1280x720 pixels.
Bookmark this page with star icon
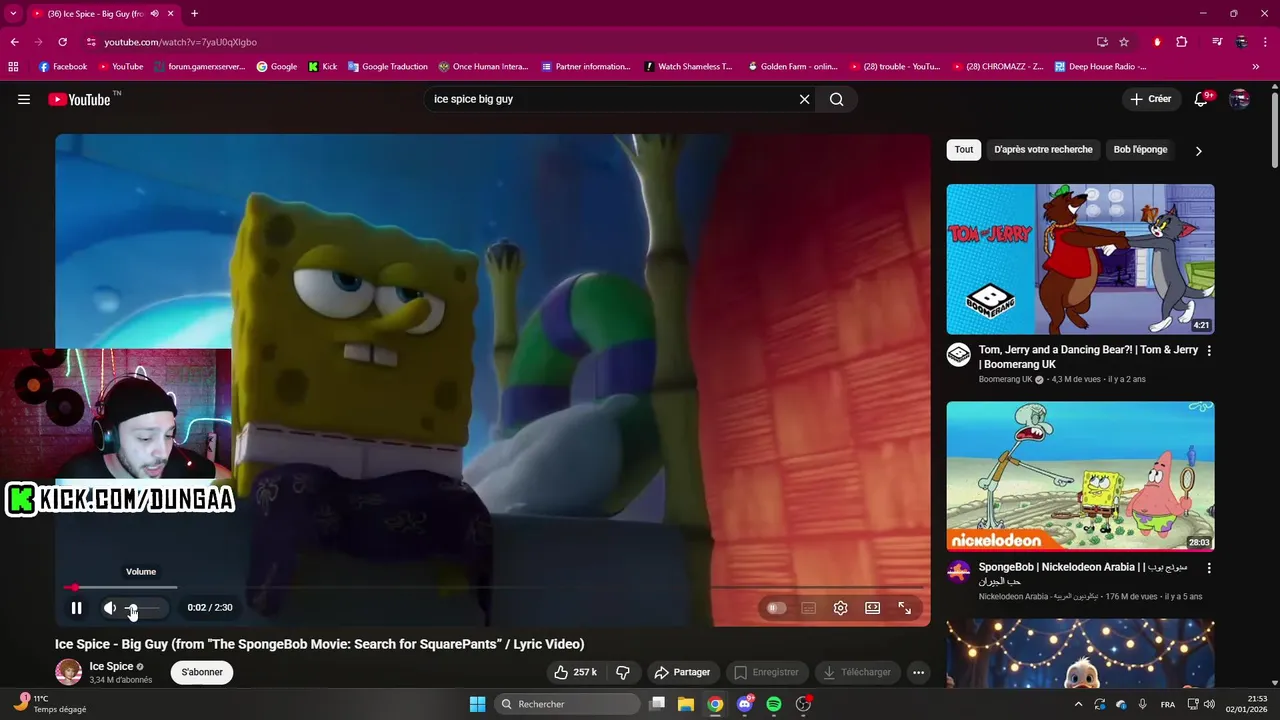1124,42
